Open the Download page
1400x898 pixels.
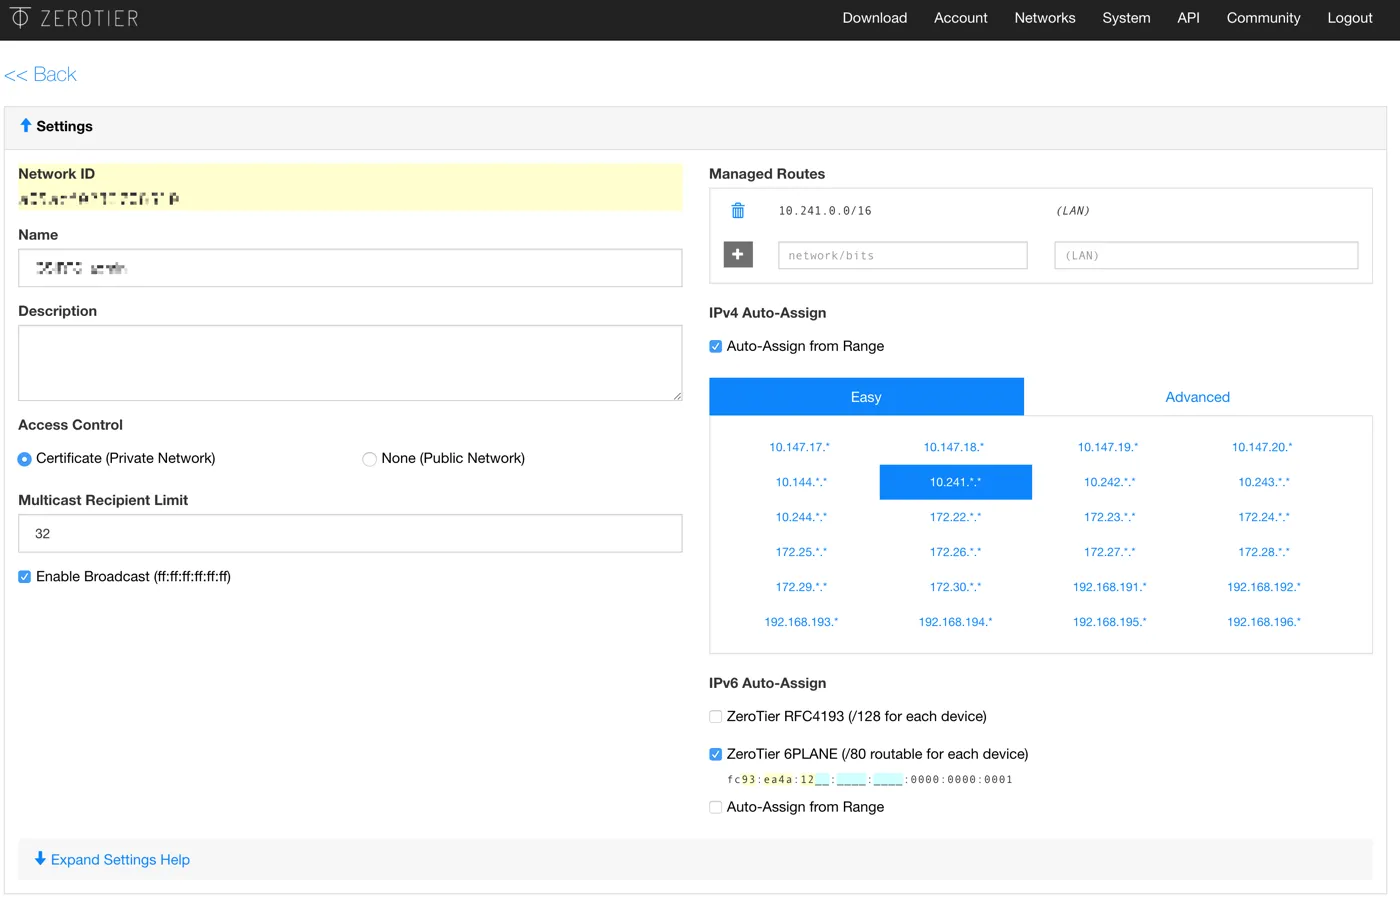[x=875, y=18]
